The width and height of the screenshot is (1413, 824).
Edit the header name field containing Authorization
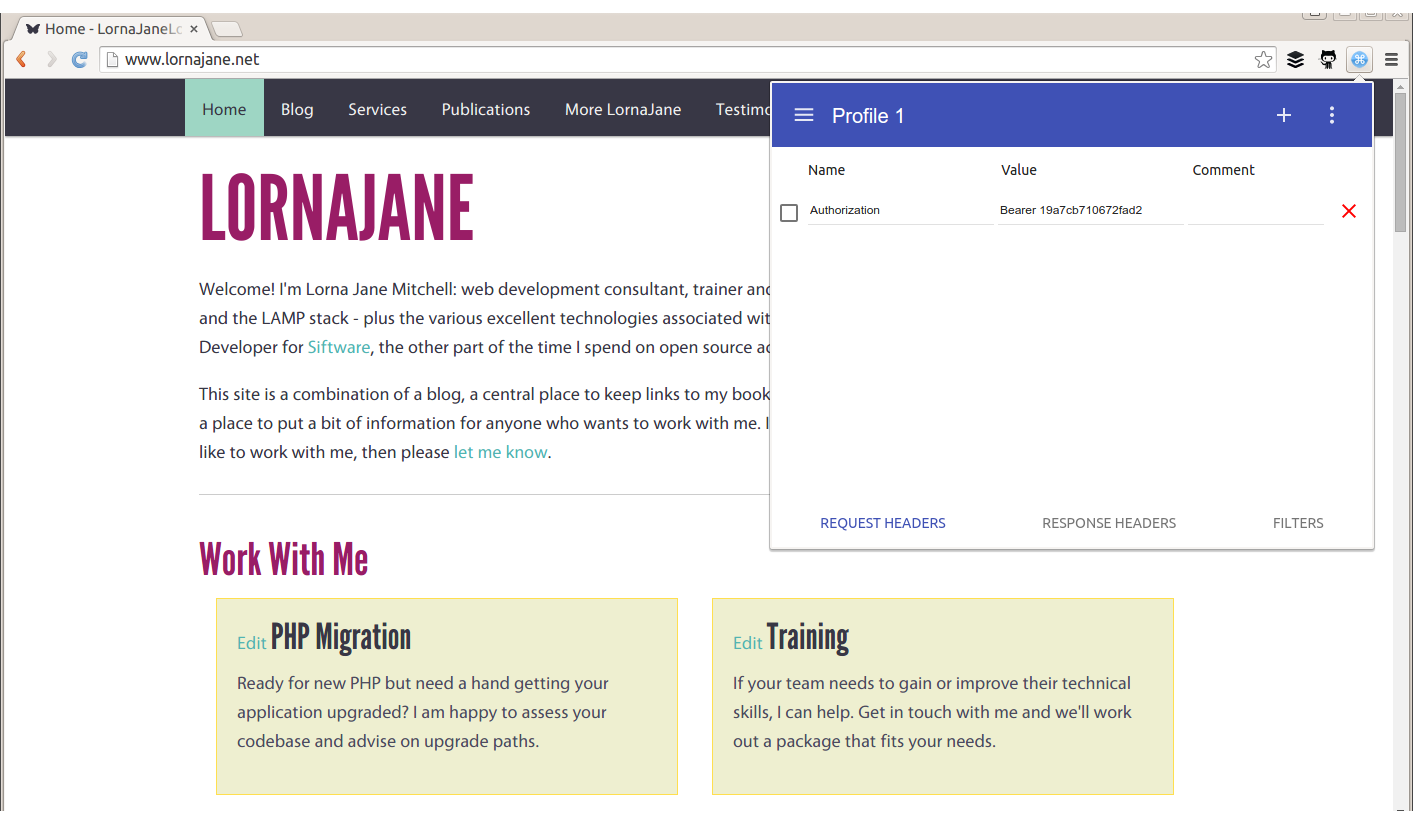click(x=900, y=211)
